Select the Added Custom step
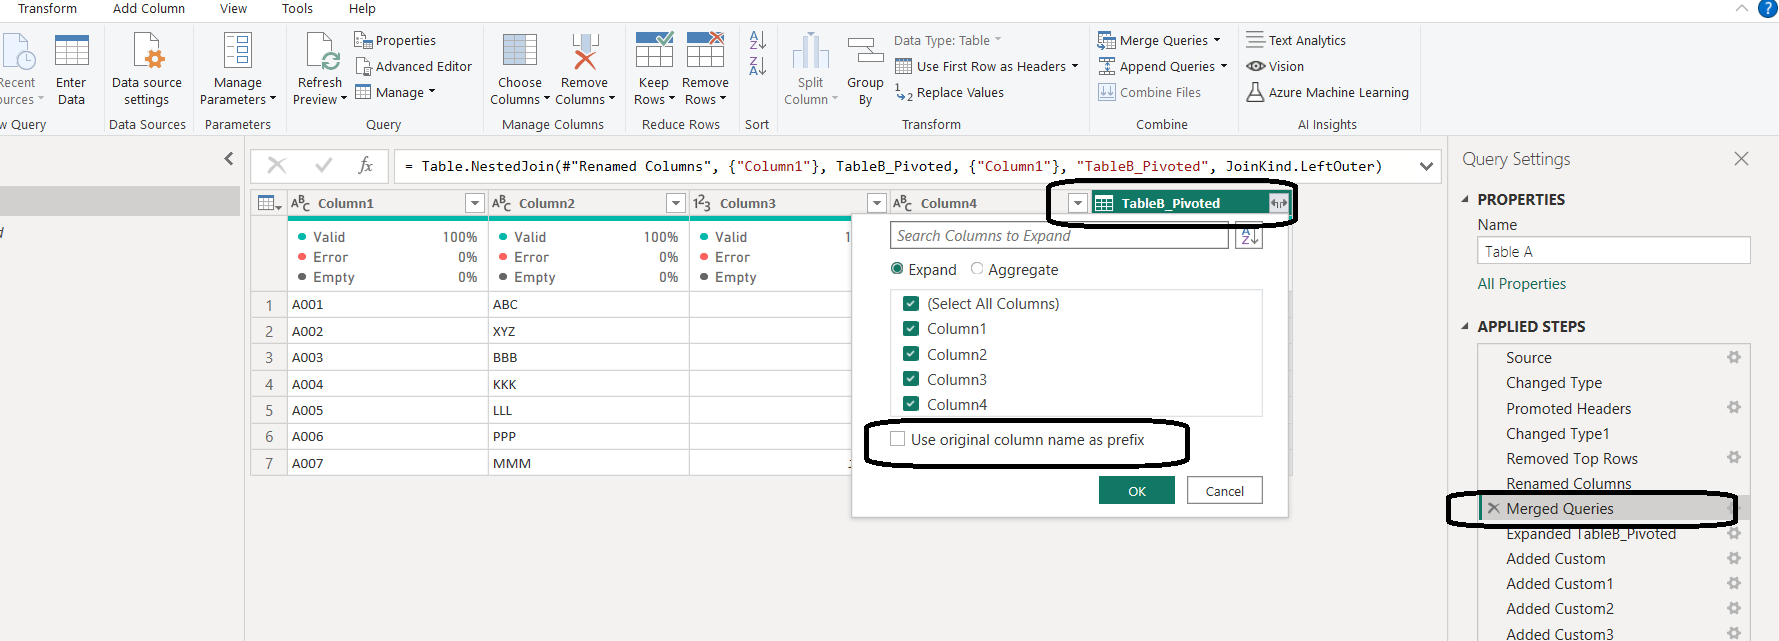1779x641 pixels. coord(1556,558)
